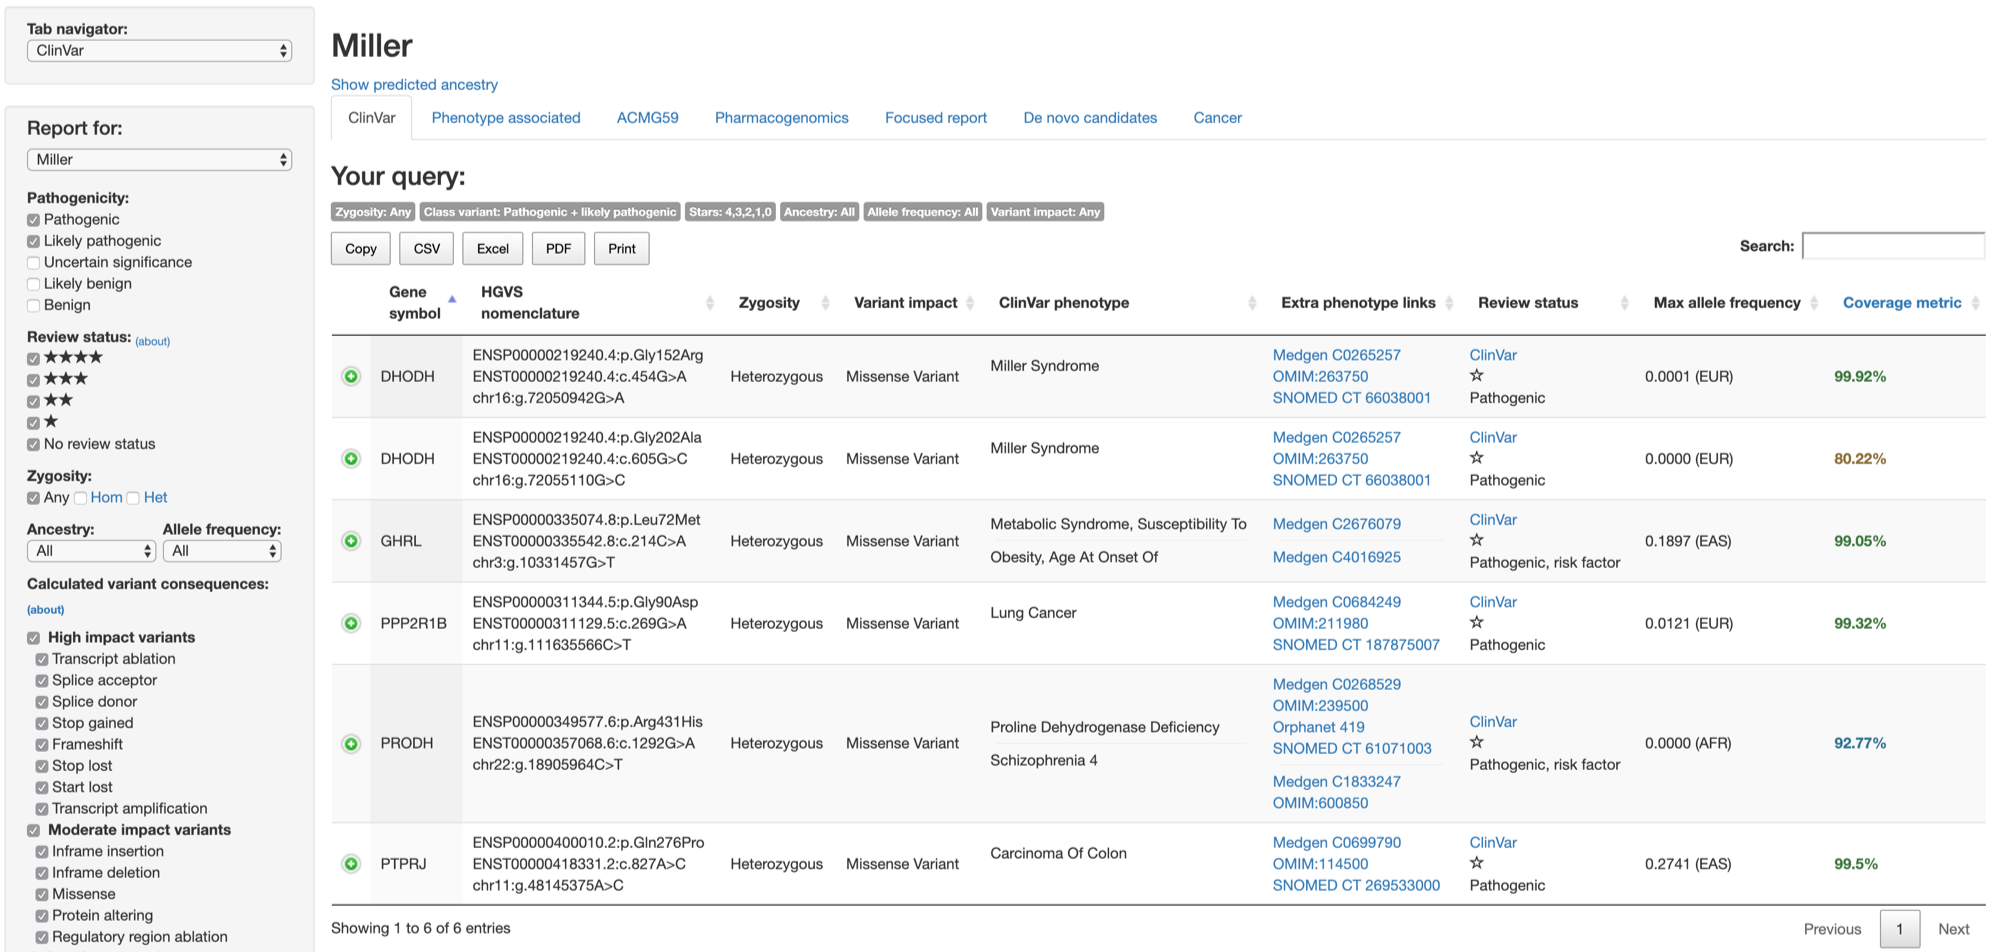Sort table by Extra phenotype links arrows
Screen dimensions: 1999x952
(1449, 303)
